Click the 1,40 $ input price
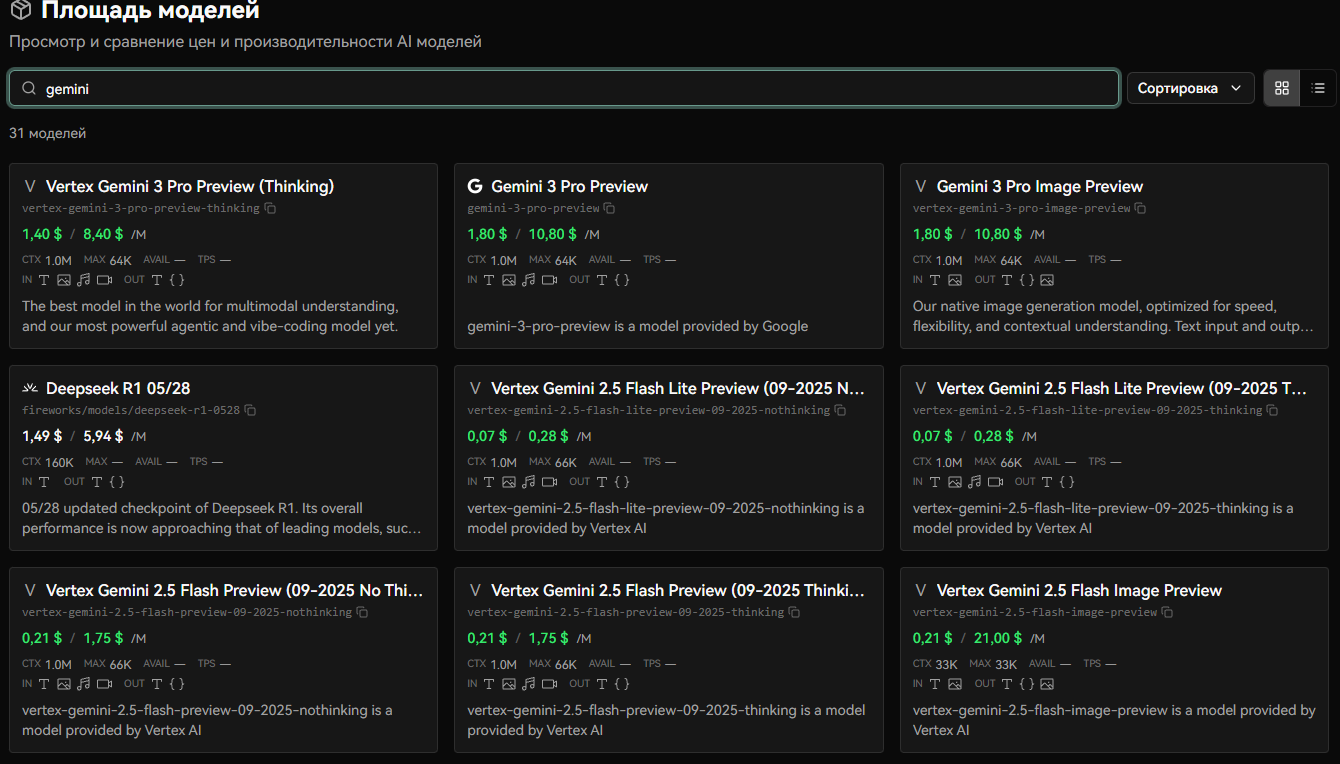1340x764 pixels. click(42, 234)
